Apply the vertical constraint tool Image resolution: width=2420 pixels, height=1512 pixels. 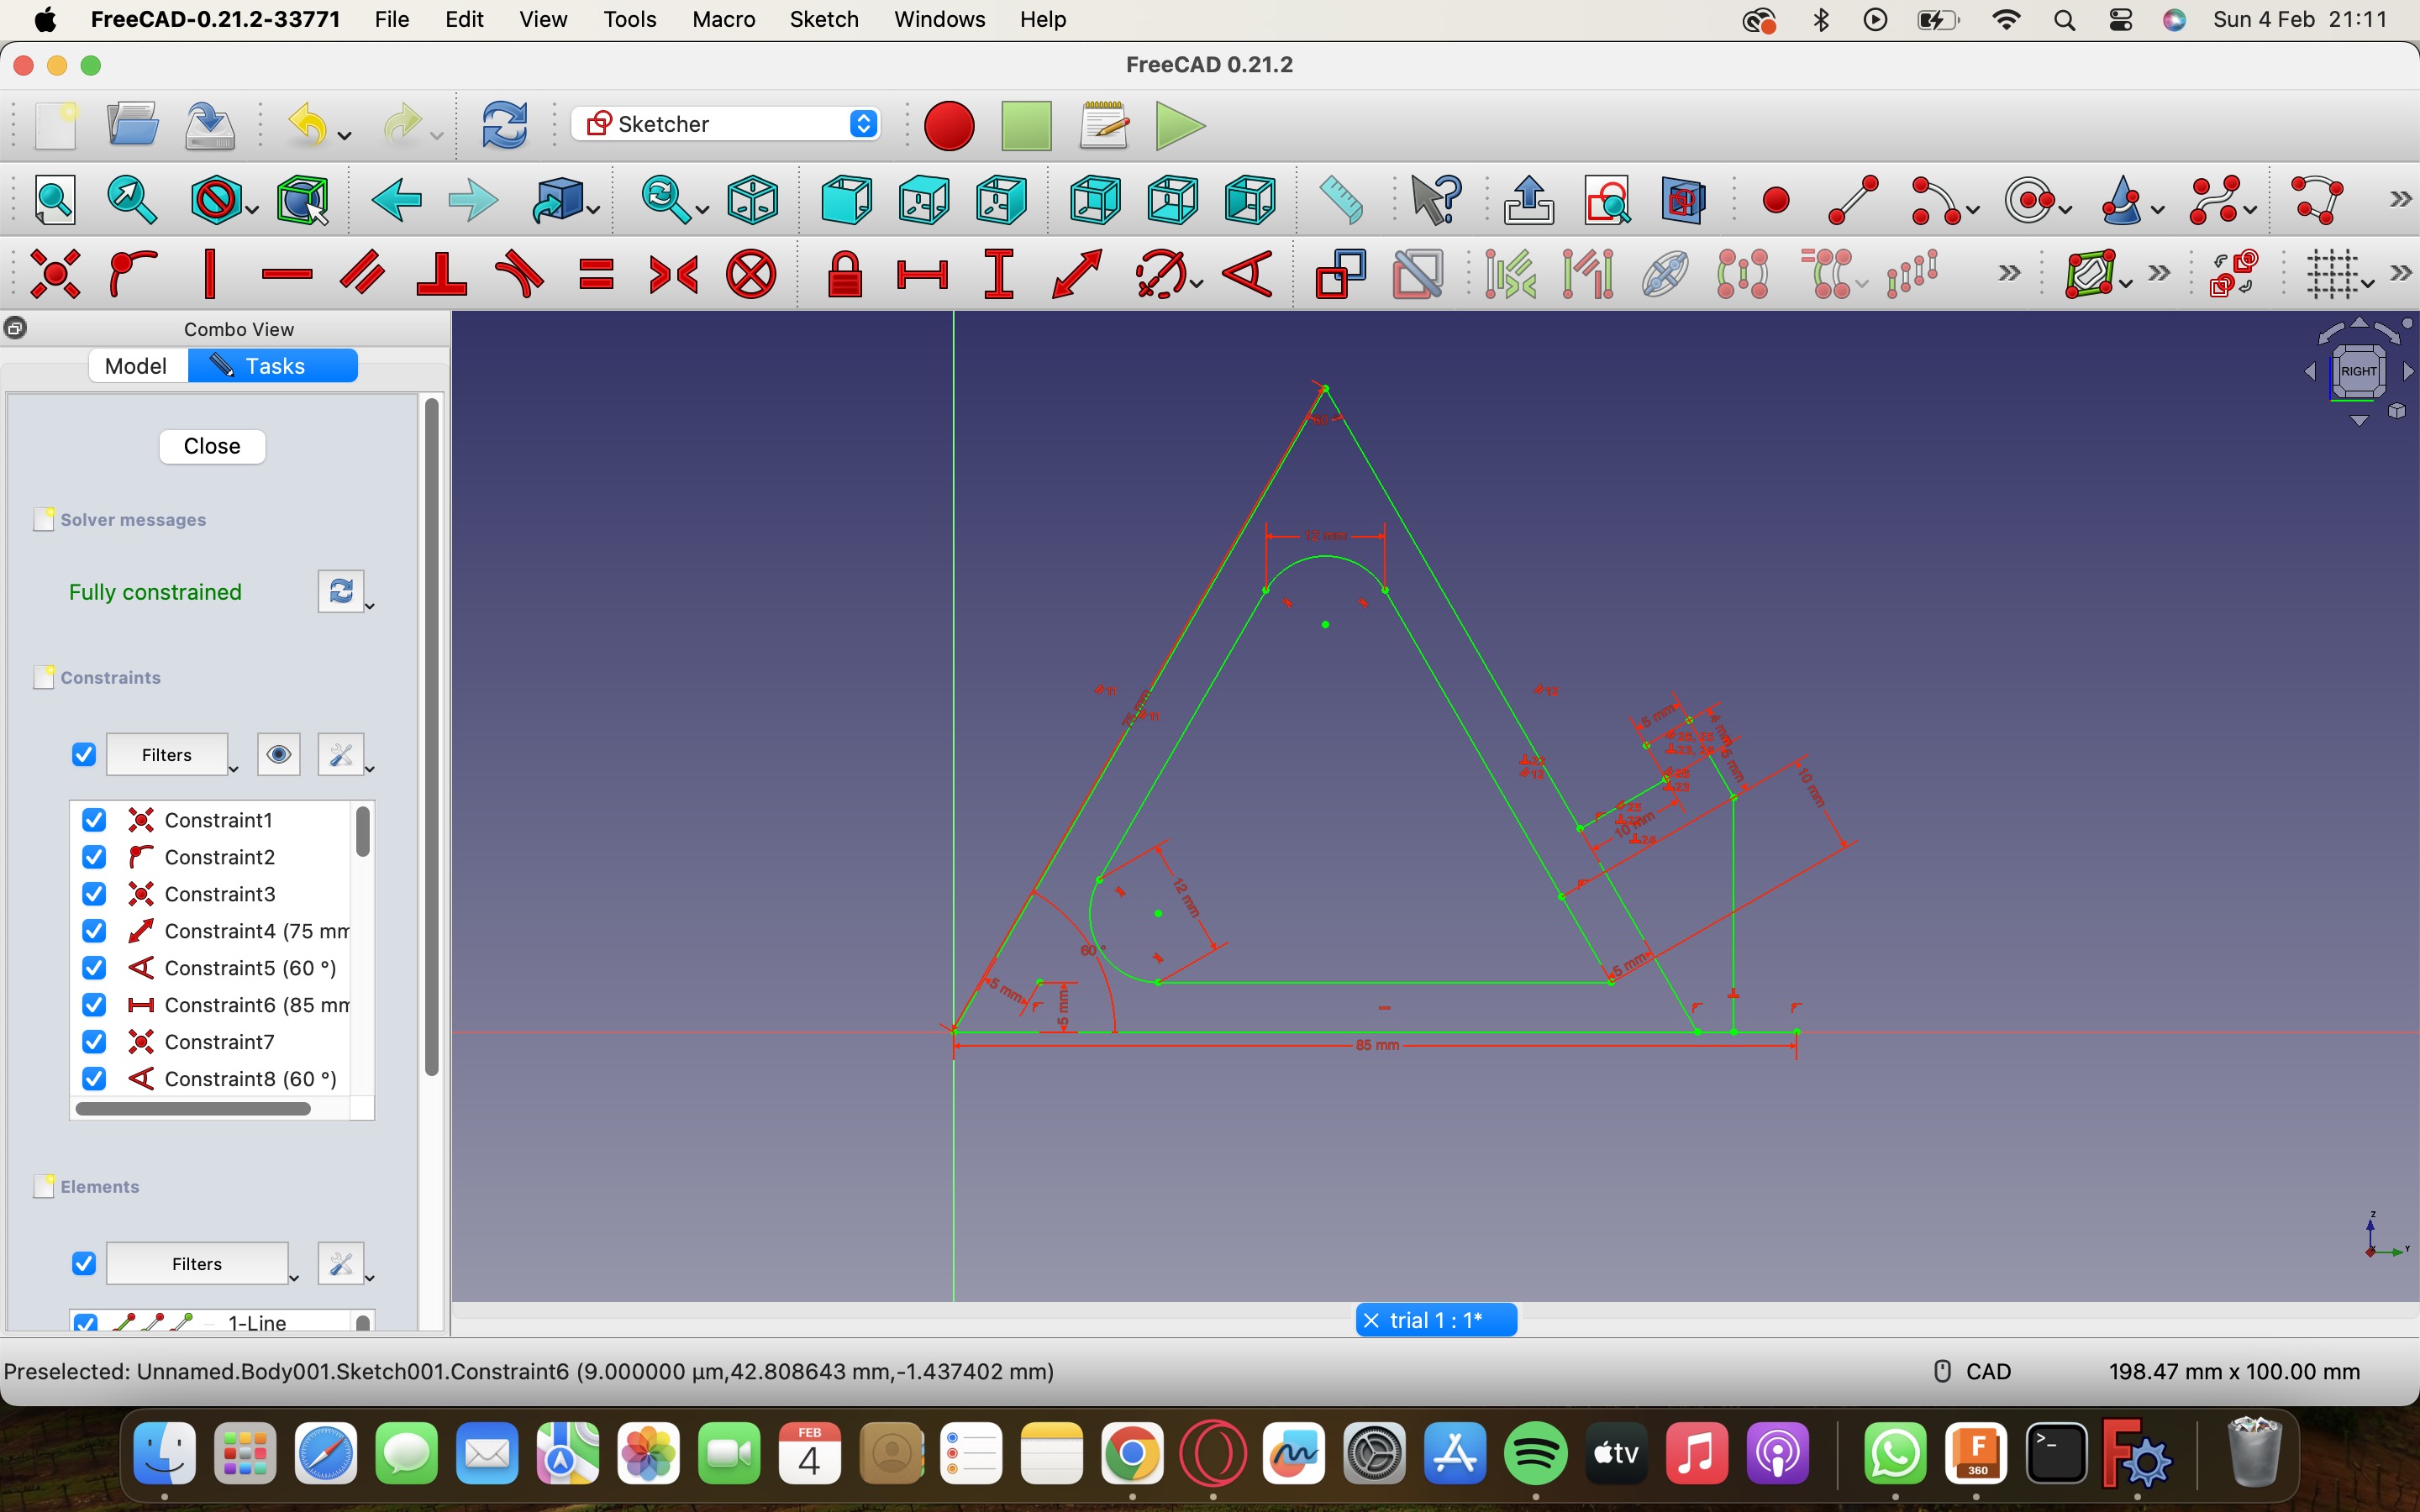210,274
